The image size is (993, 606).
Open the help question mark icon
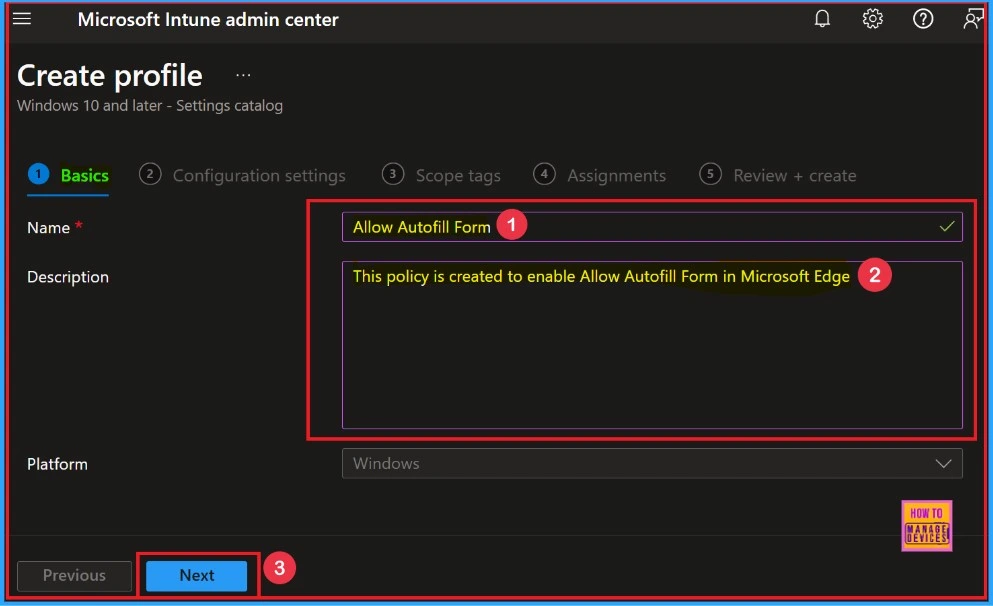coord(923,19)
